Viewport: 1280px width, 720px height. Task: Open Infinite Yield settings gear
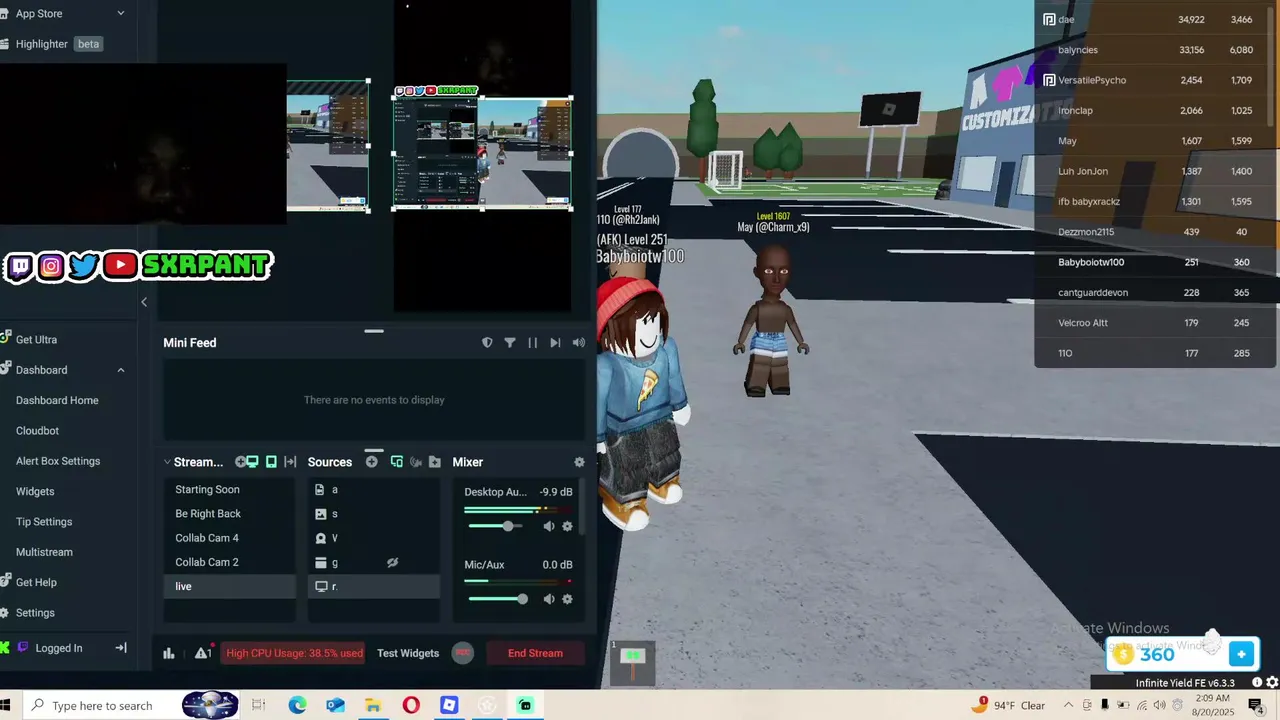(1272, 683)
